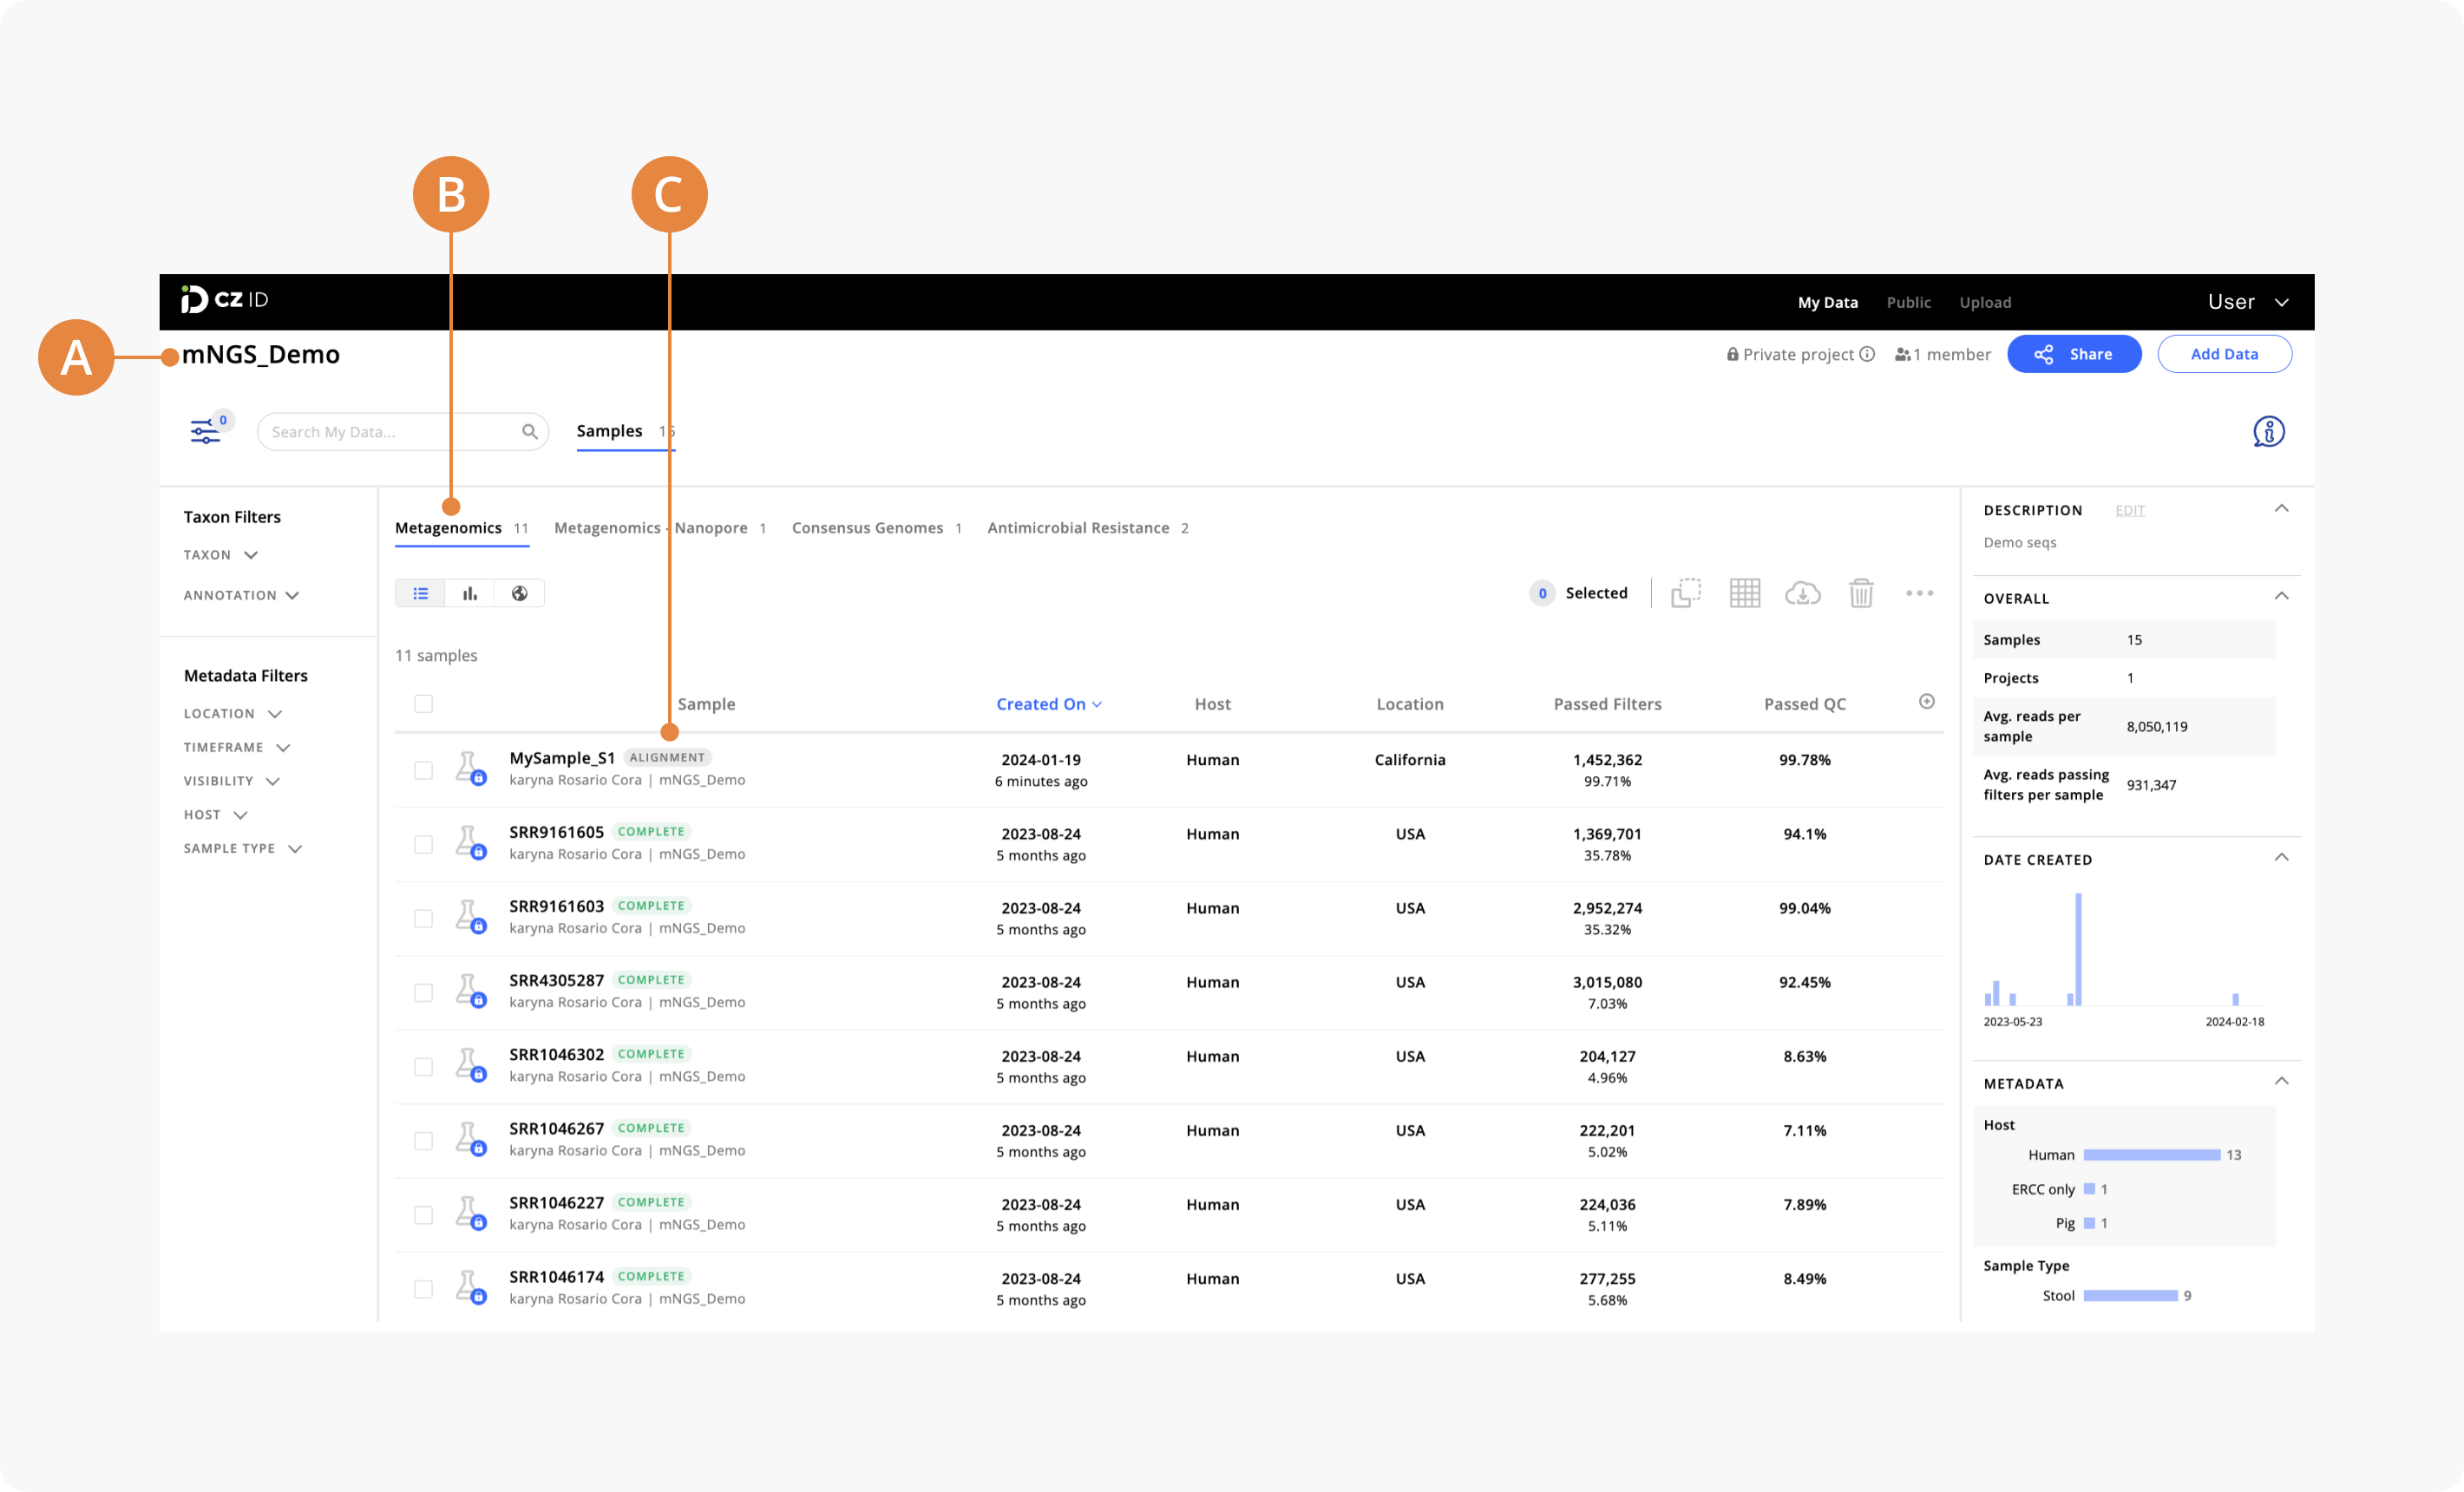
Task: Open the more options ellipsis icon
Action: (1919, 593)
